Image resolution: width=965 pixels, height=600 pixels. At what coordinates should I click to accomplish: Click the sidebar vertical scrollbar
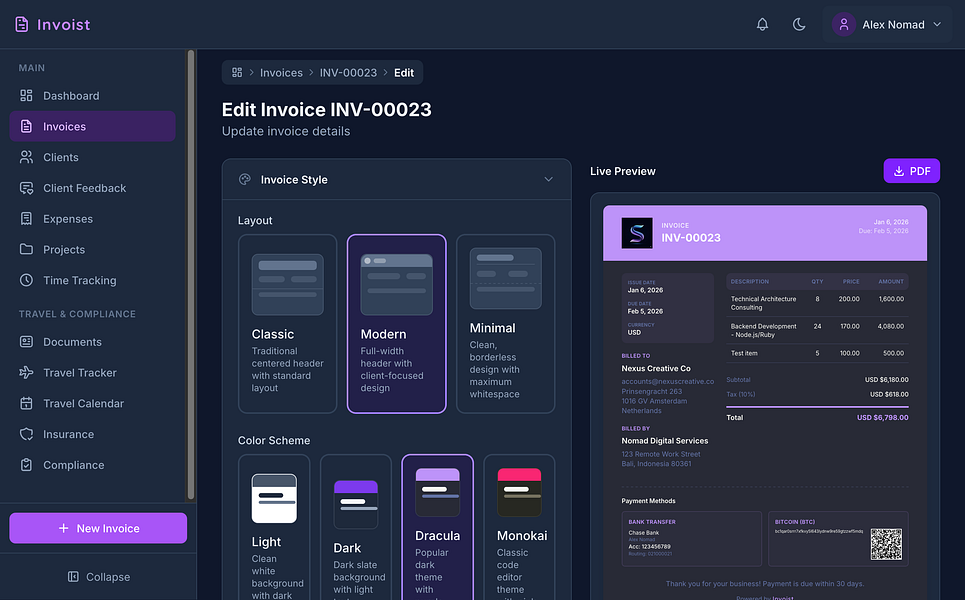(x=191, y=274)
